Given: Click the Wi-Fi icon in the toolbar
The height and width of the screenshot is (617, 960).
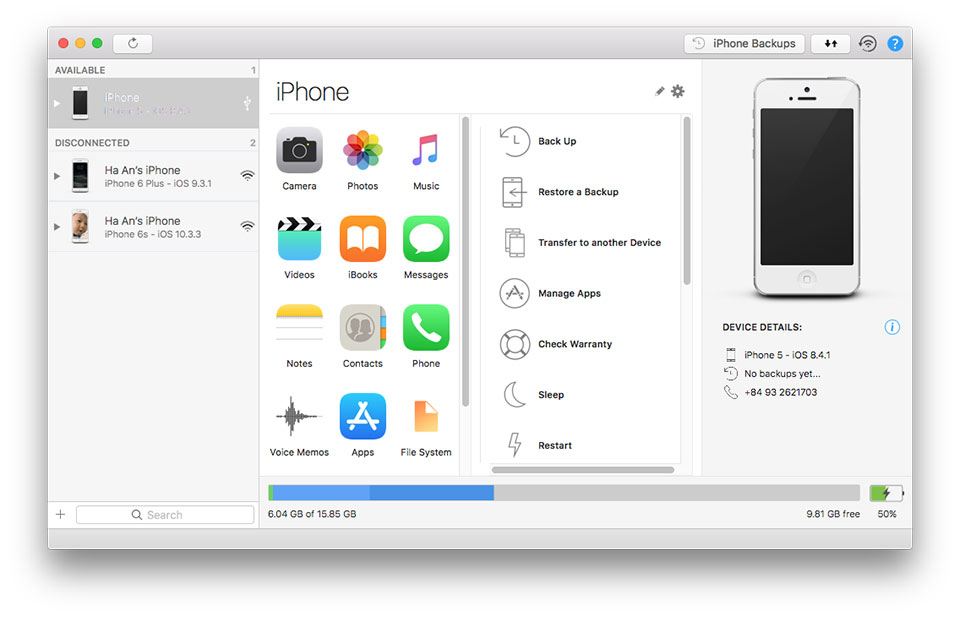Looking at the screenshot, I should 868,43.
